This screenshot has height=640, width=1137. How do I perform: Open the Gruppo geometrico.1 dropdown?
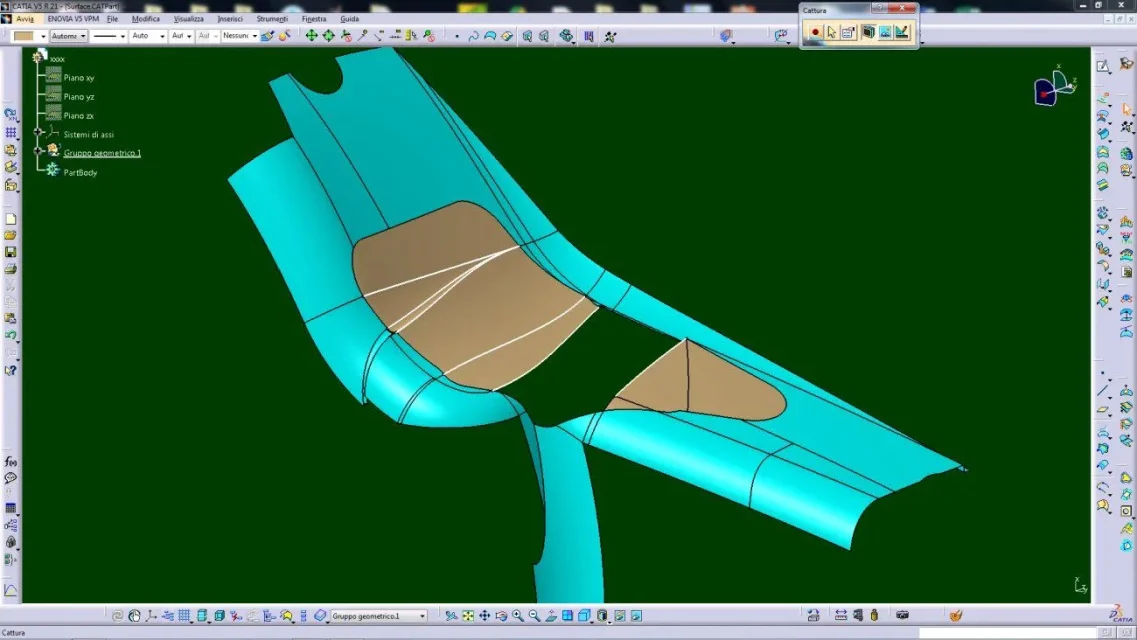[422, 616]
